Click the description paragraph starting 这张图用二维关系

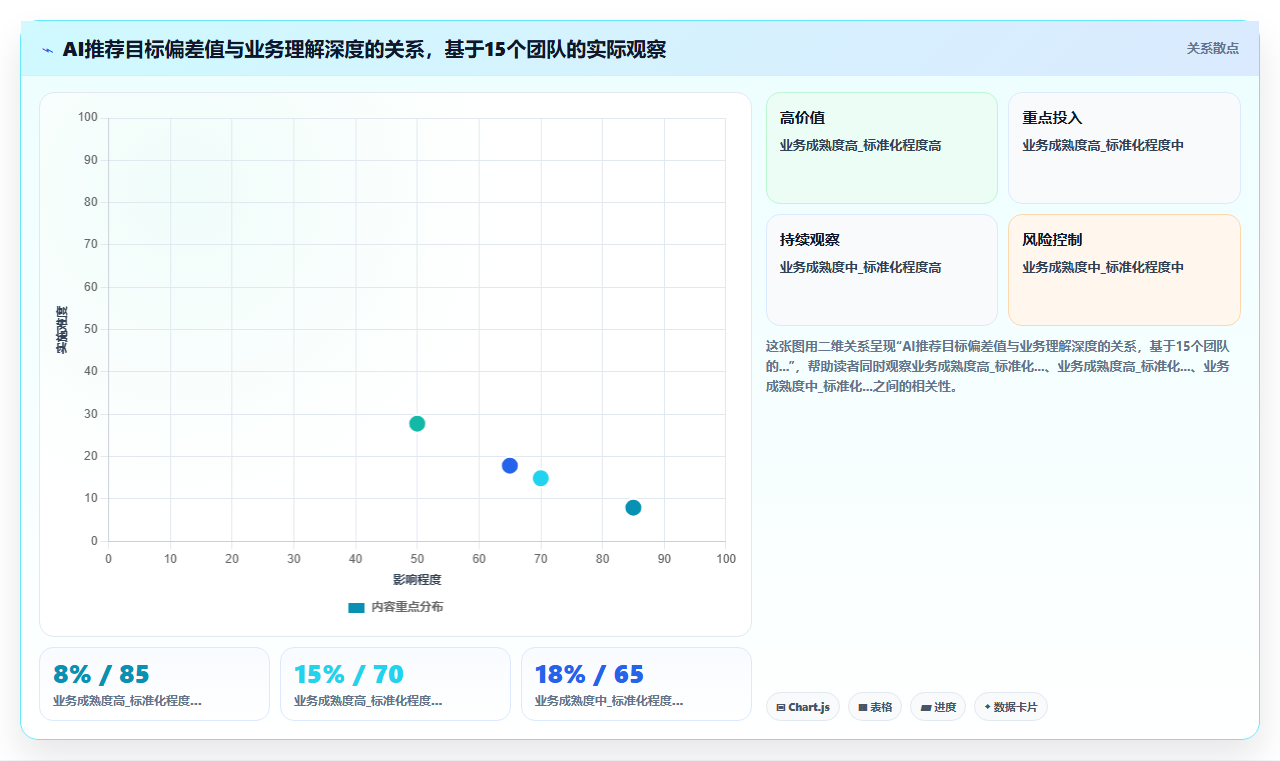(x=998, y=366)
